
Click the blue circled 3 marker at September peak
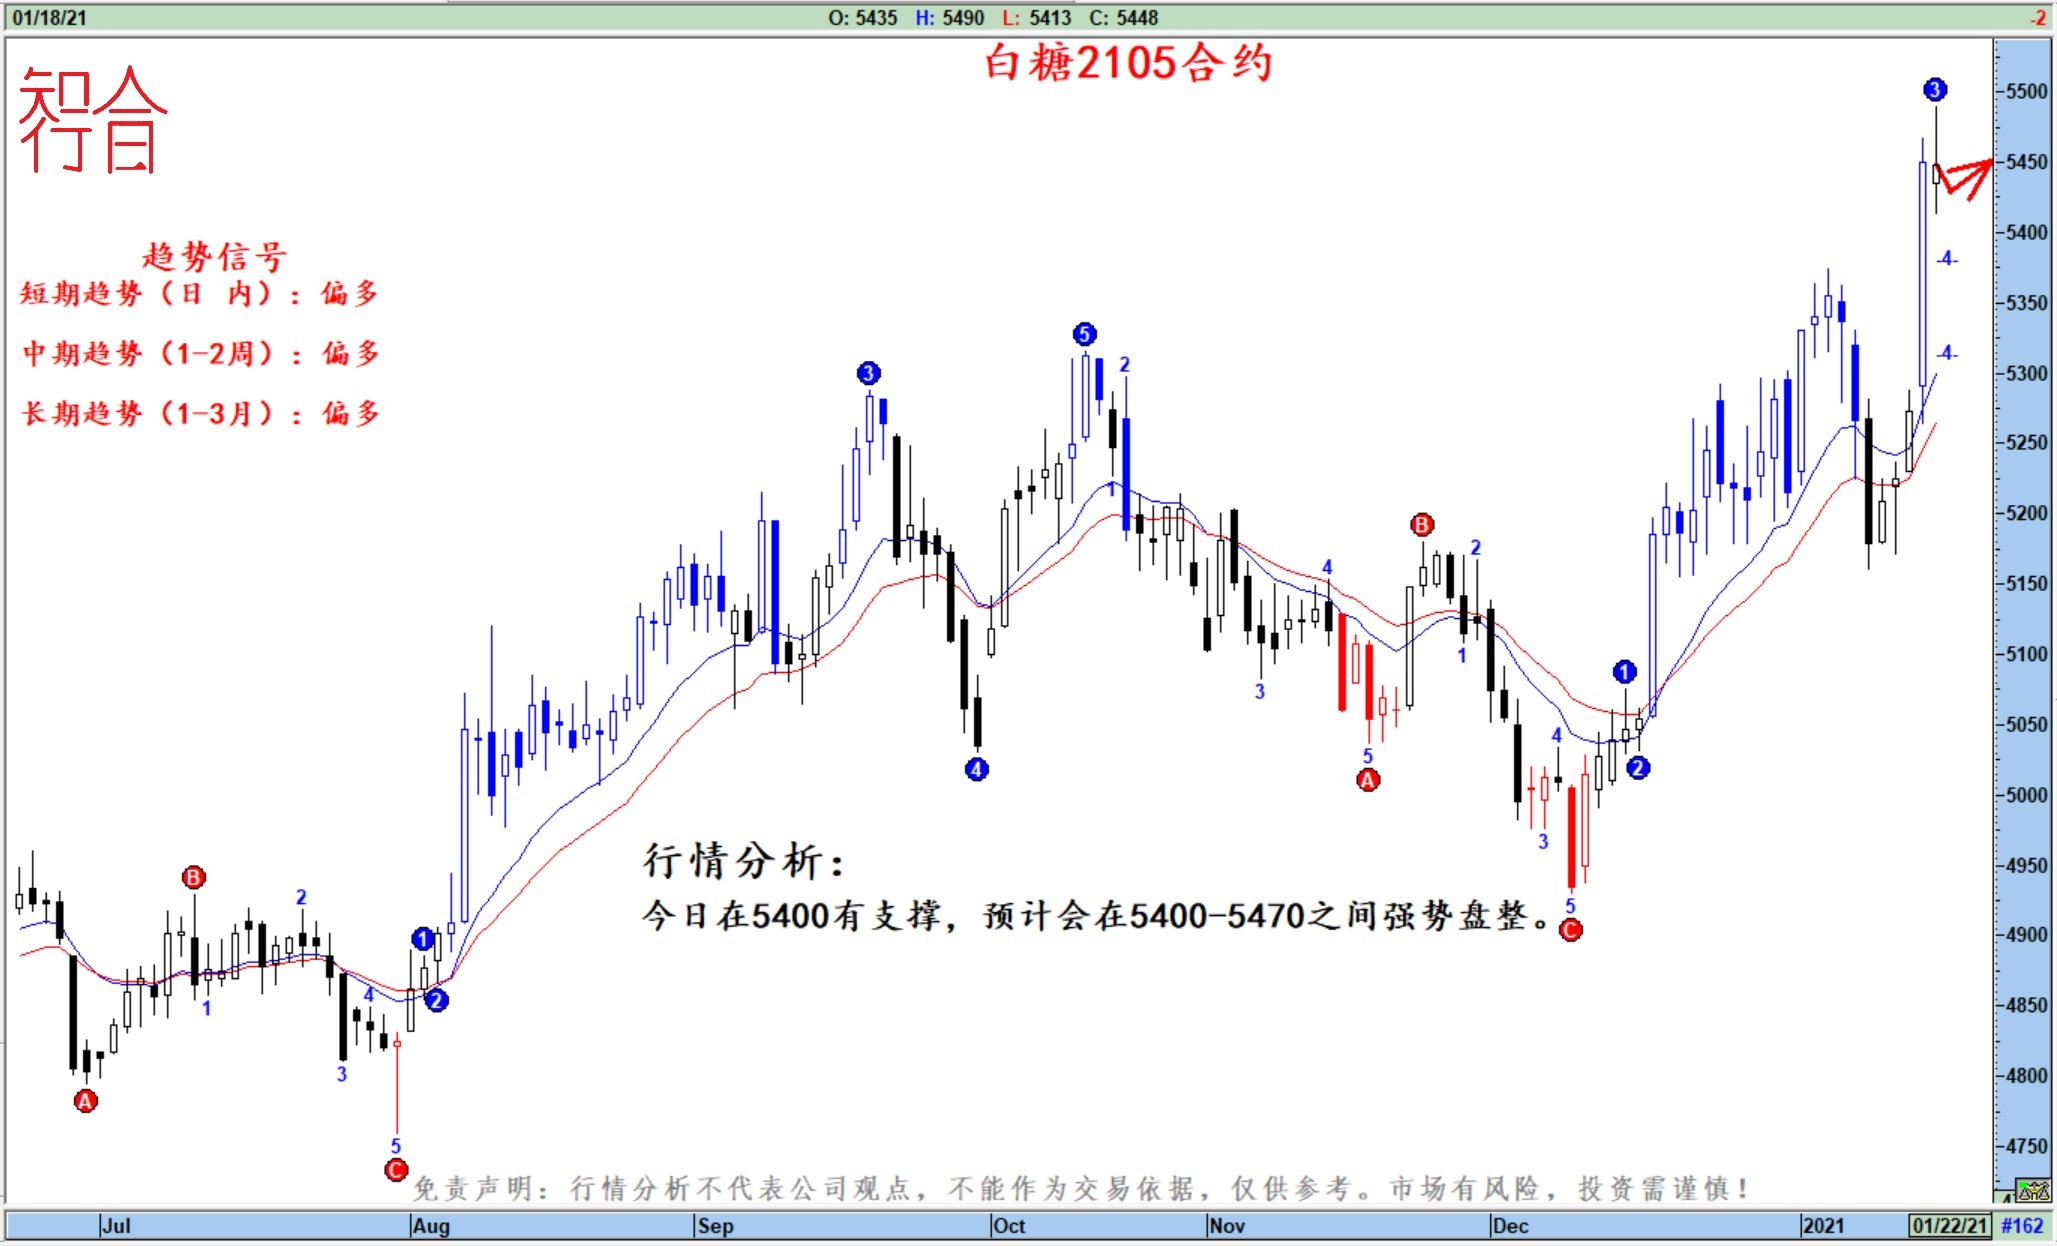tap(868, 373)
